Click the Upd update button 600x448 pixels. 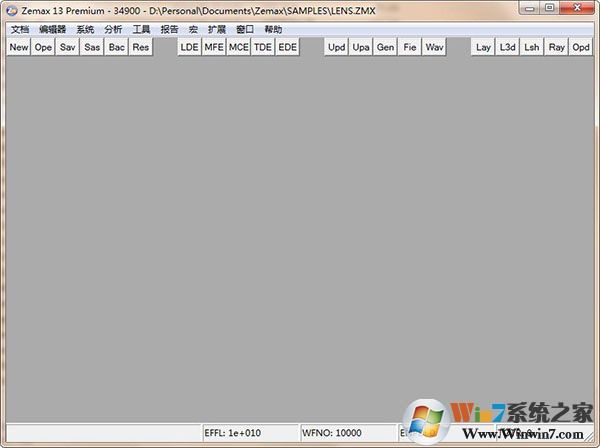click(x=336, y=47)
